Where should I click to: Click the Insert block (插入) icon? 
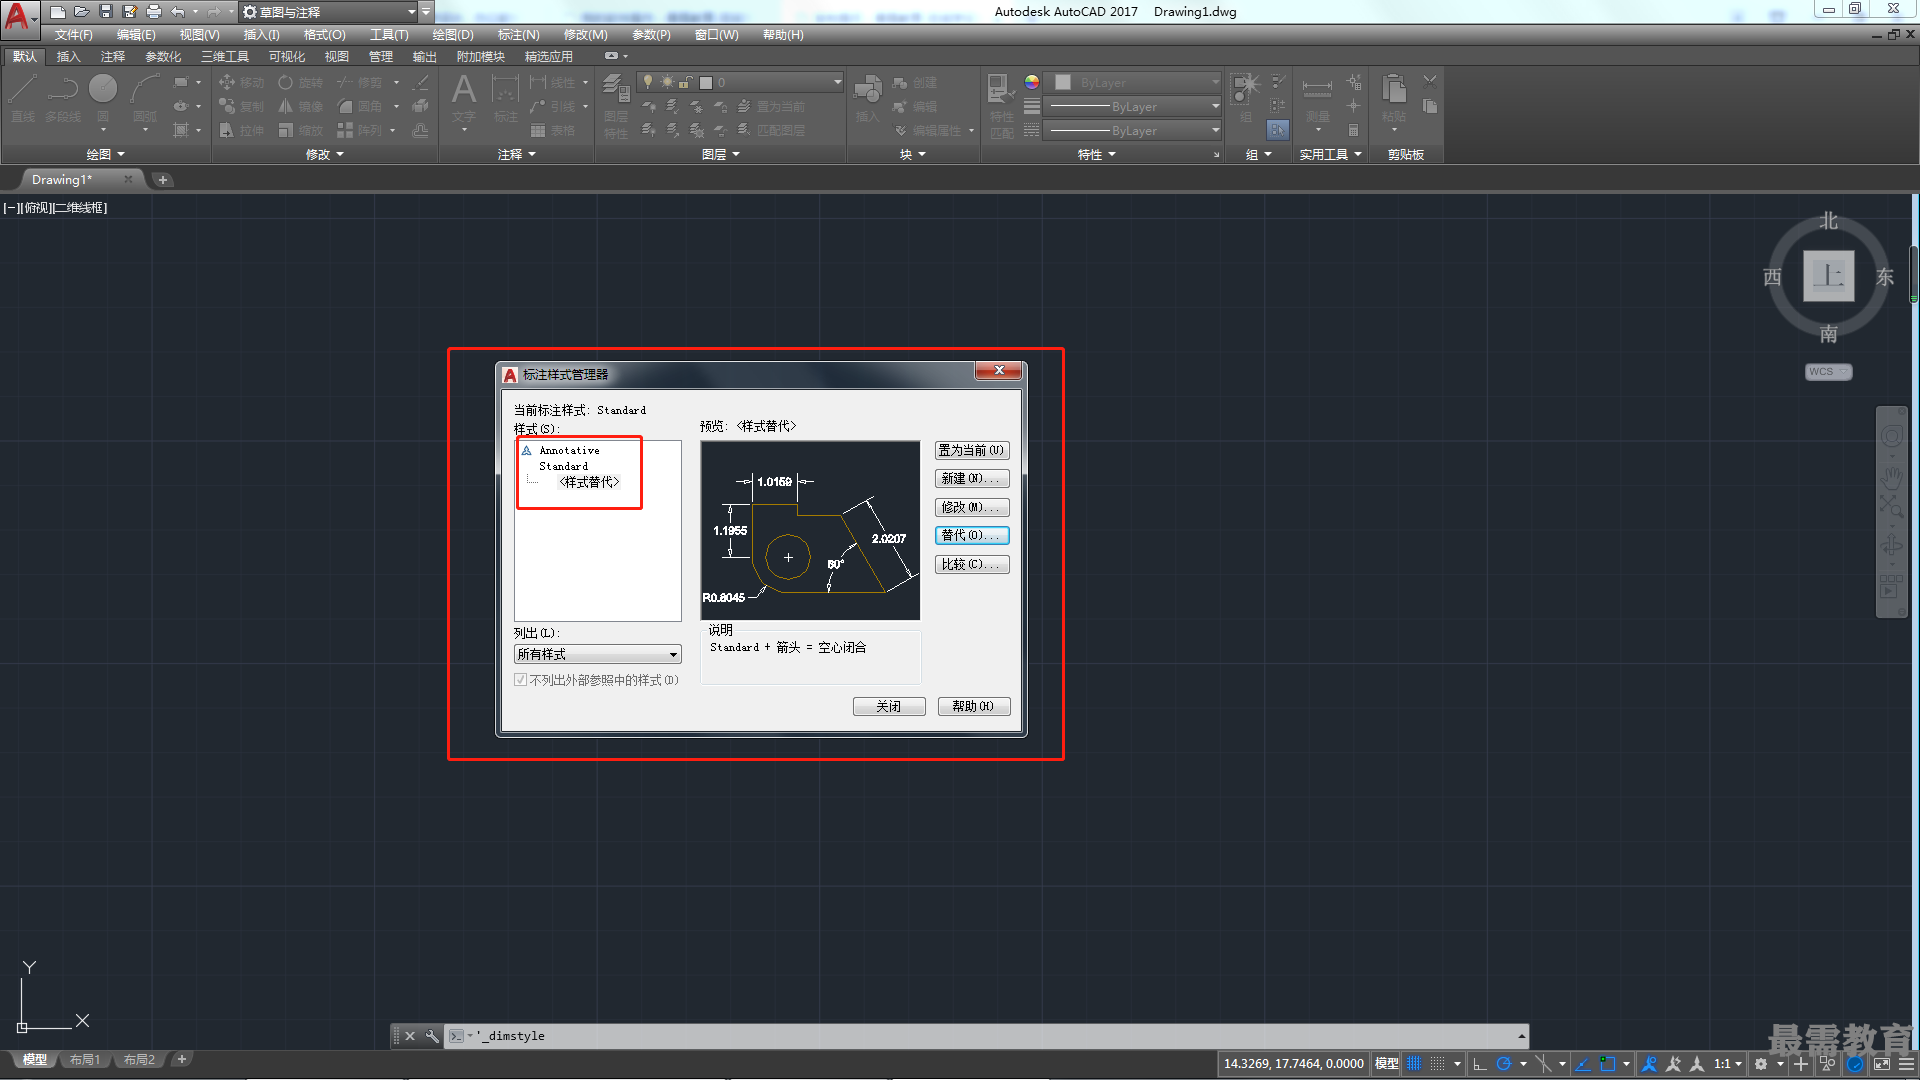[x=867, y=98]
